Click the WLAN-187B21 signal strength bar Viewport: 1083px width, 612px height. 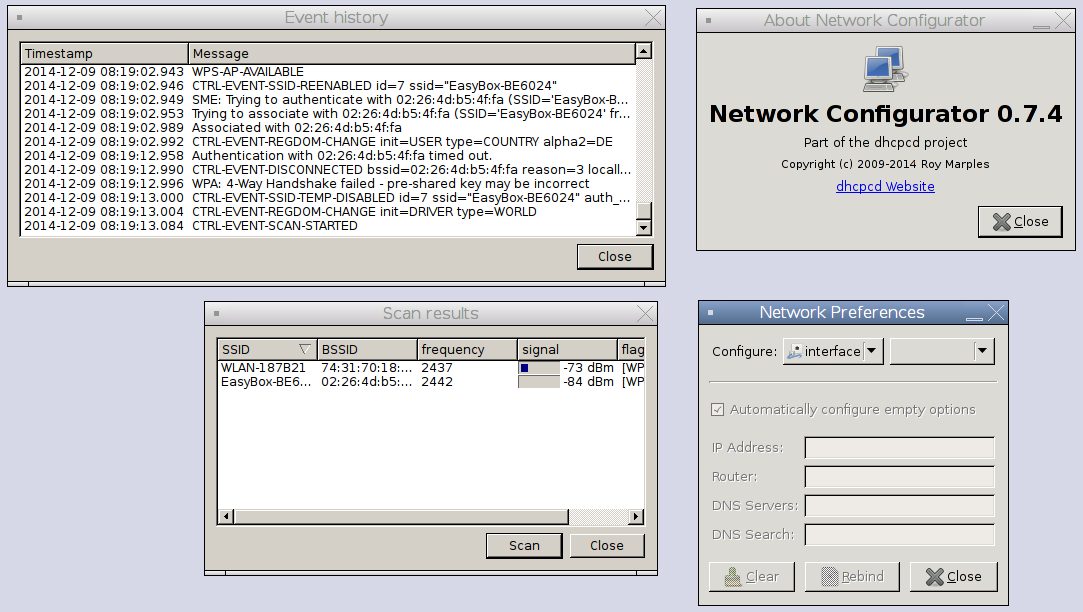click(x=525, y=367)
